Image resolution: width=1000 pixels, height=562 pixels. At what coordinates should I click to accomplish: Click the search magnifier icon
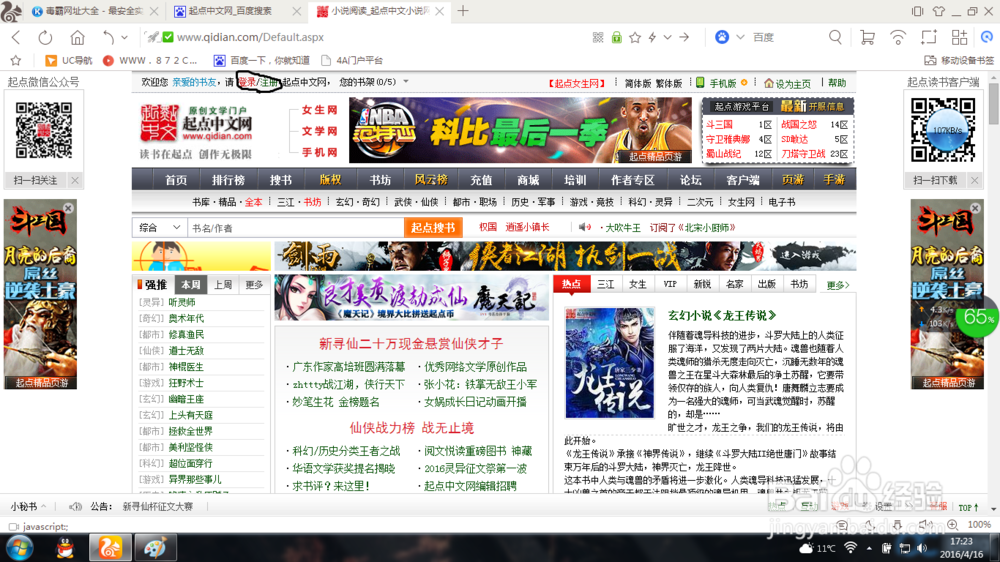[x=835, y=38]
